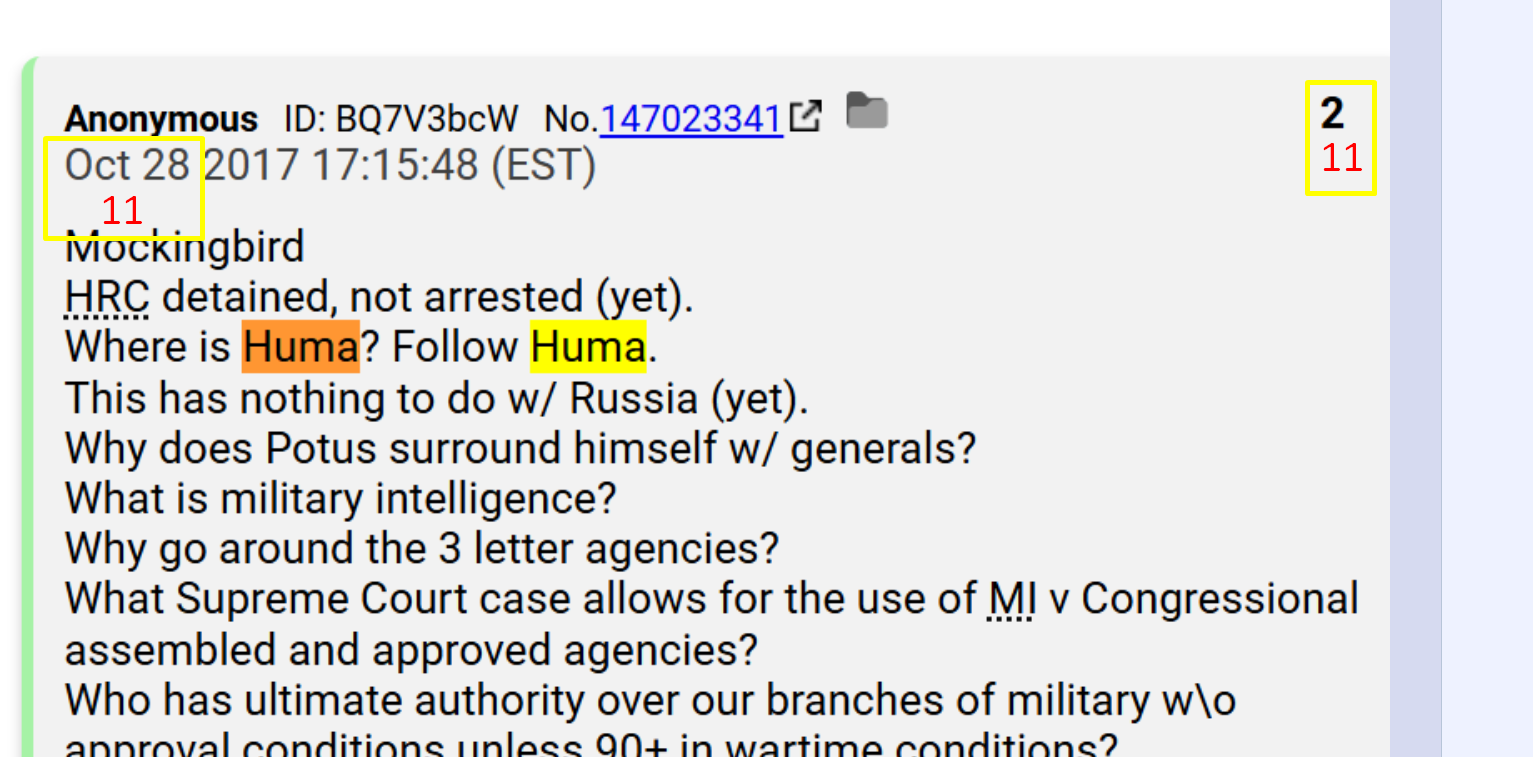Click the post timestamp 17:15:48 (EST)
This screenshot has height=757, width=1533.
click(453, 166)
